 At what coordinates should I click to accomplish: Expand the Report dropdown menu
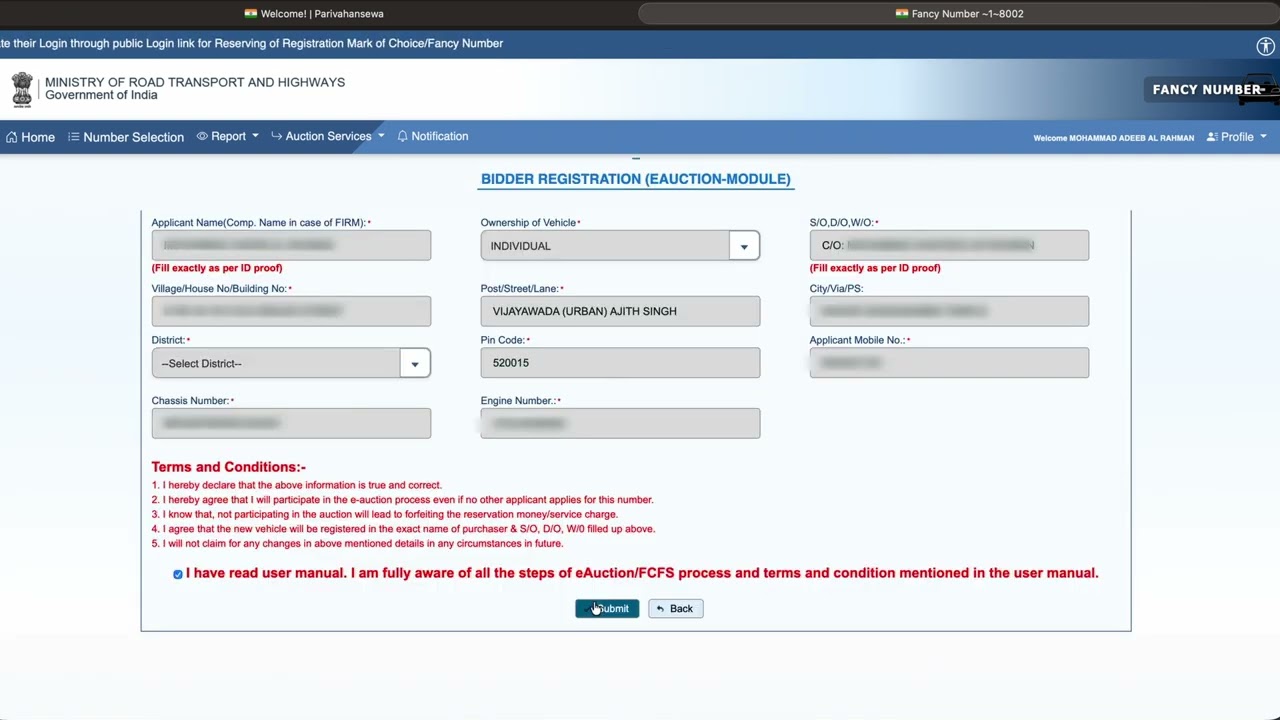(228, 136)
